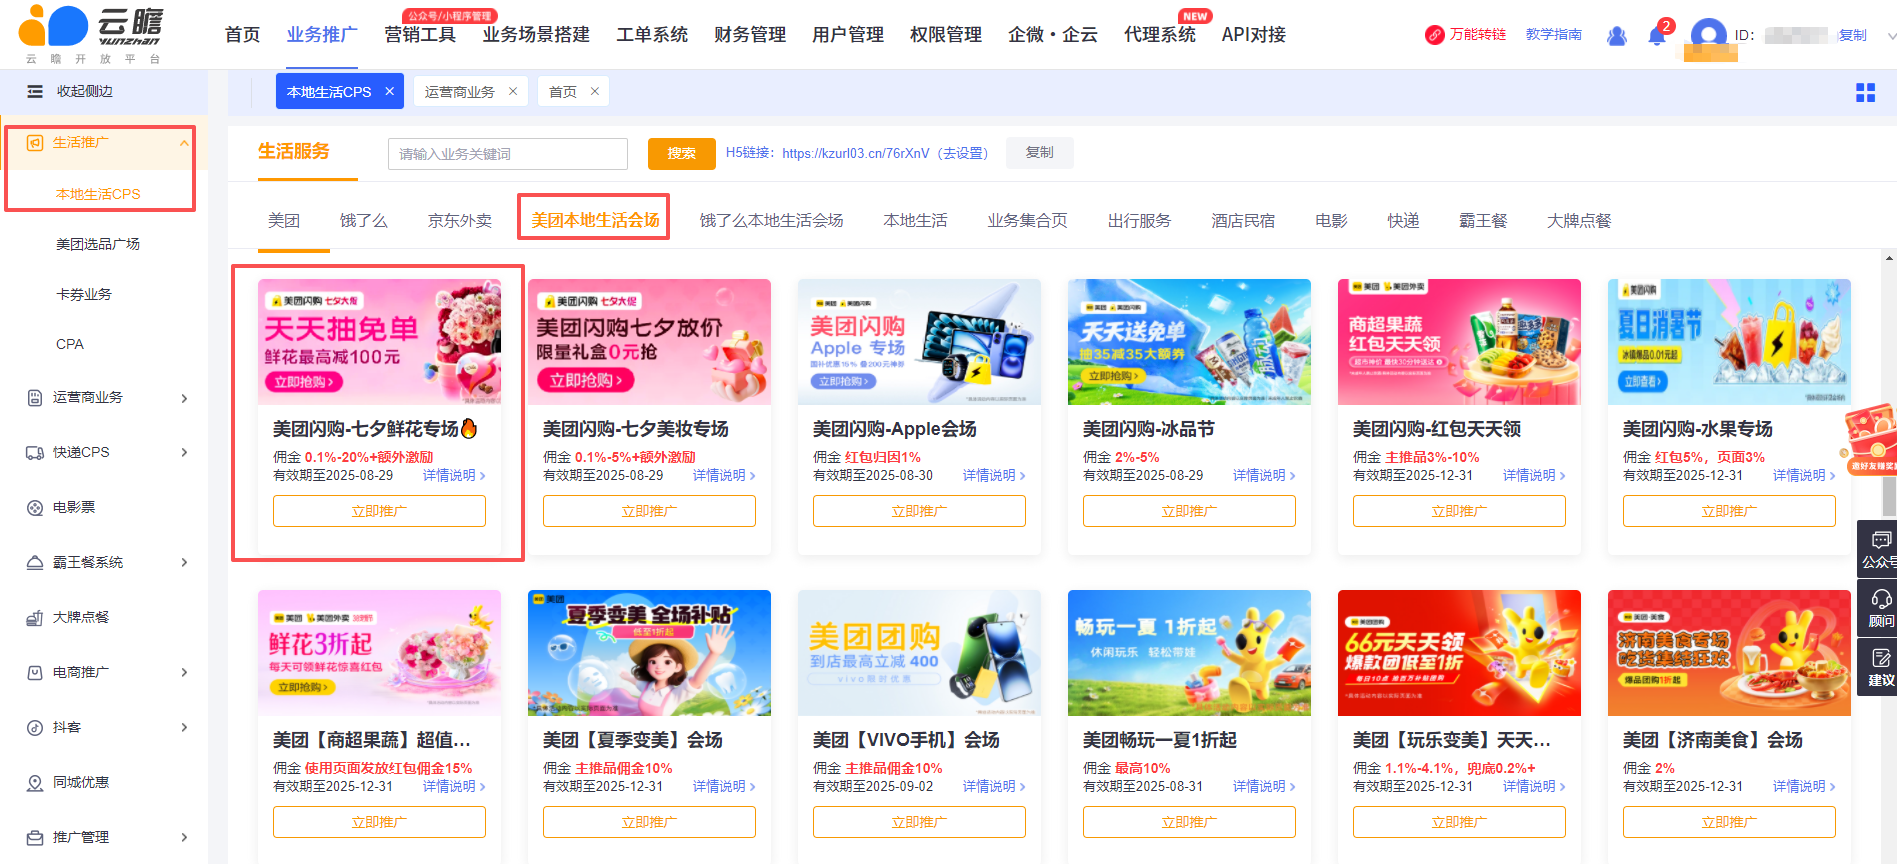
Task: Click 立即推广 for 美团【济南美食】会场
Action: pos(1729,822)
